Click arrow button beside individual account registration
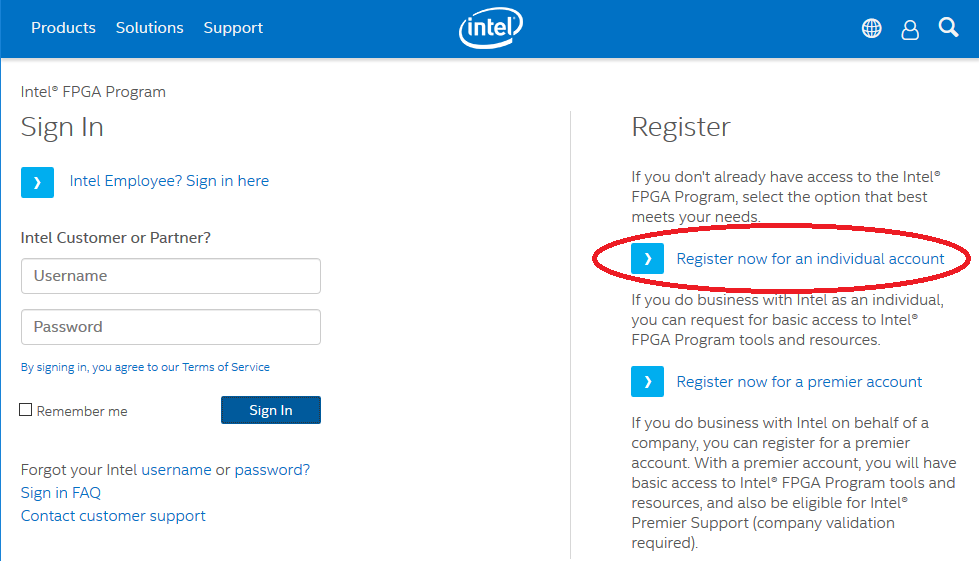 click(x=647, y=259)
